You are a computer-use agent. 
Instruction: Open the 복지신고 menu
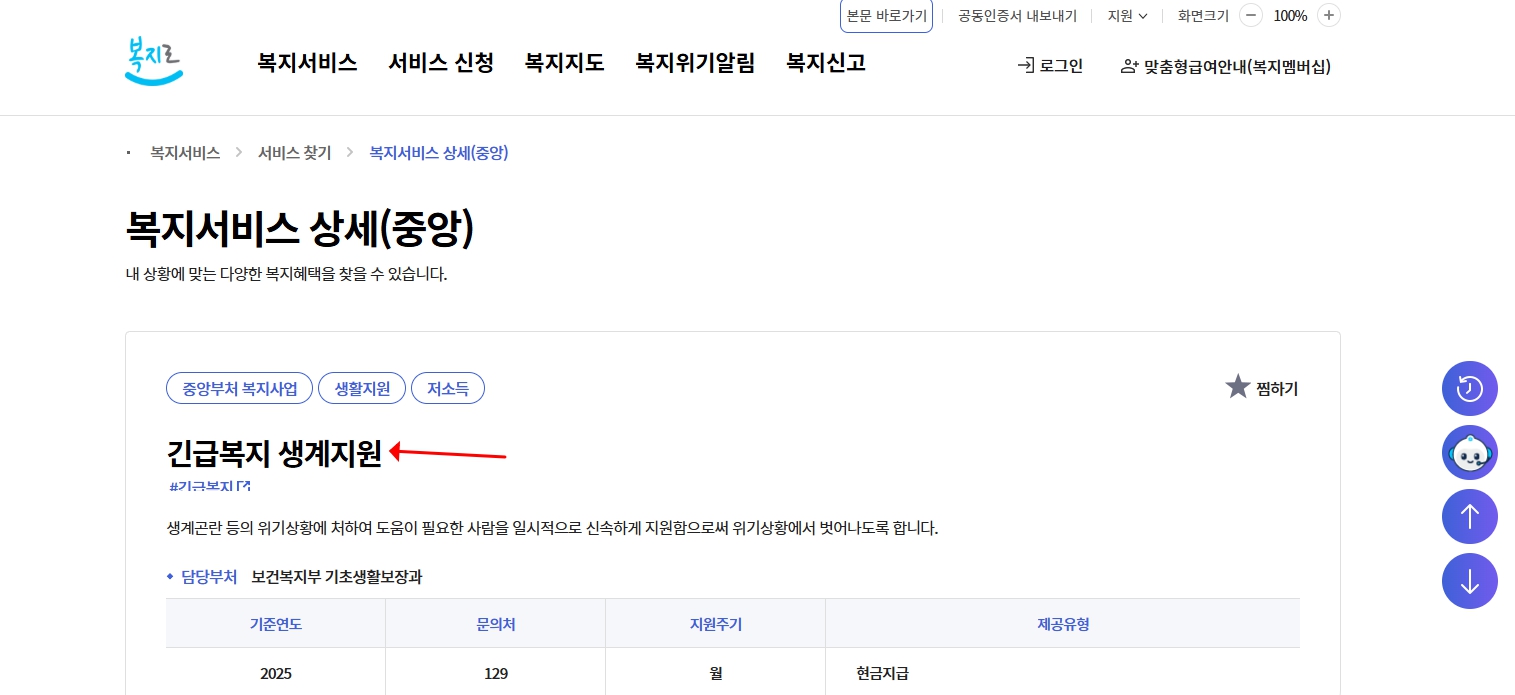(825, 62)
